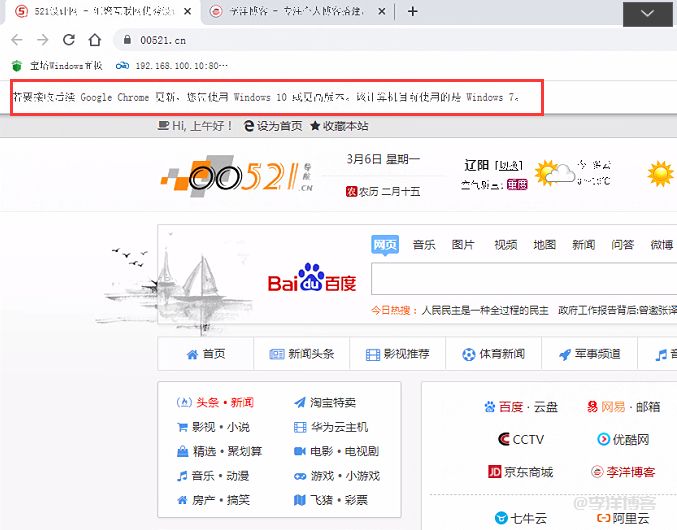Viewport: 677px width, 530px height.
Task: Click the 京东商城 site link
Action: click(x=520, y=472)
